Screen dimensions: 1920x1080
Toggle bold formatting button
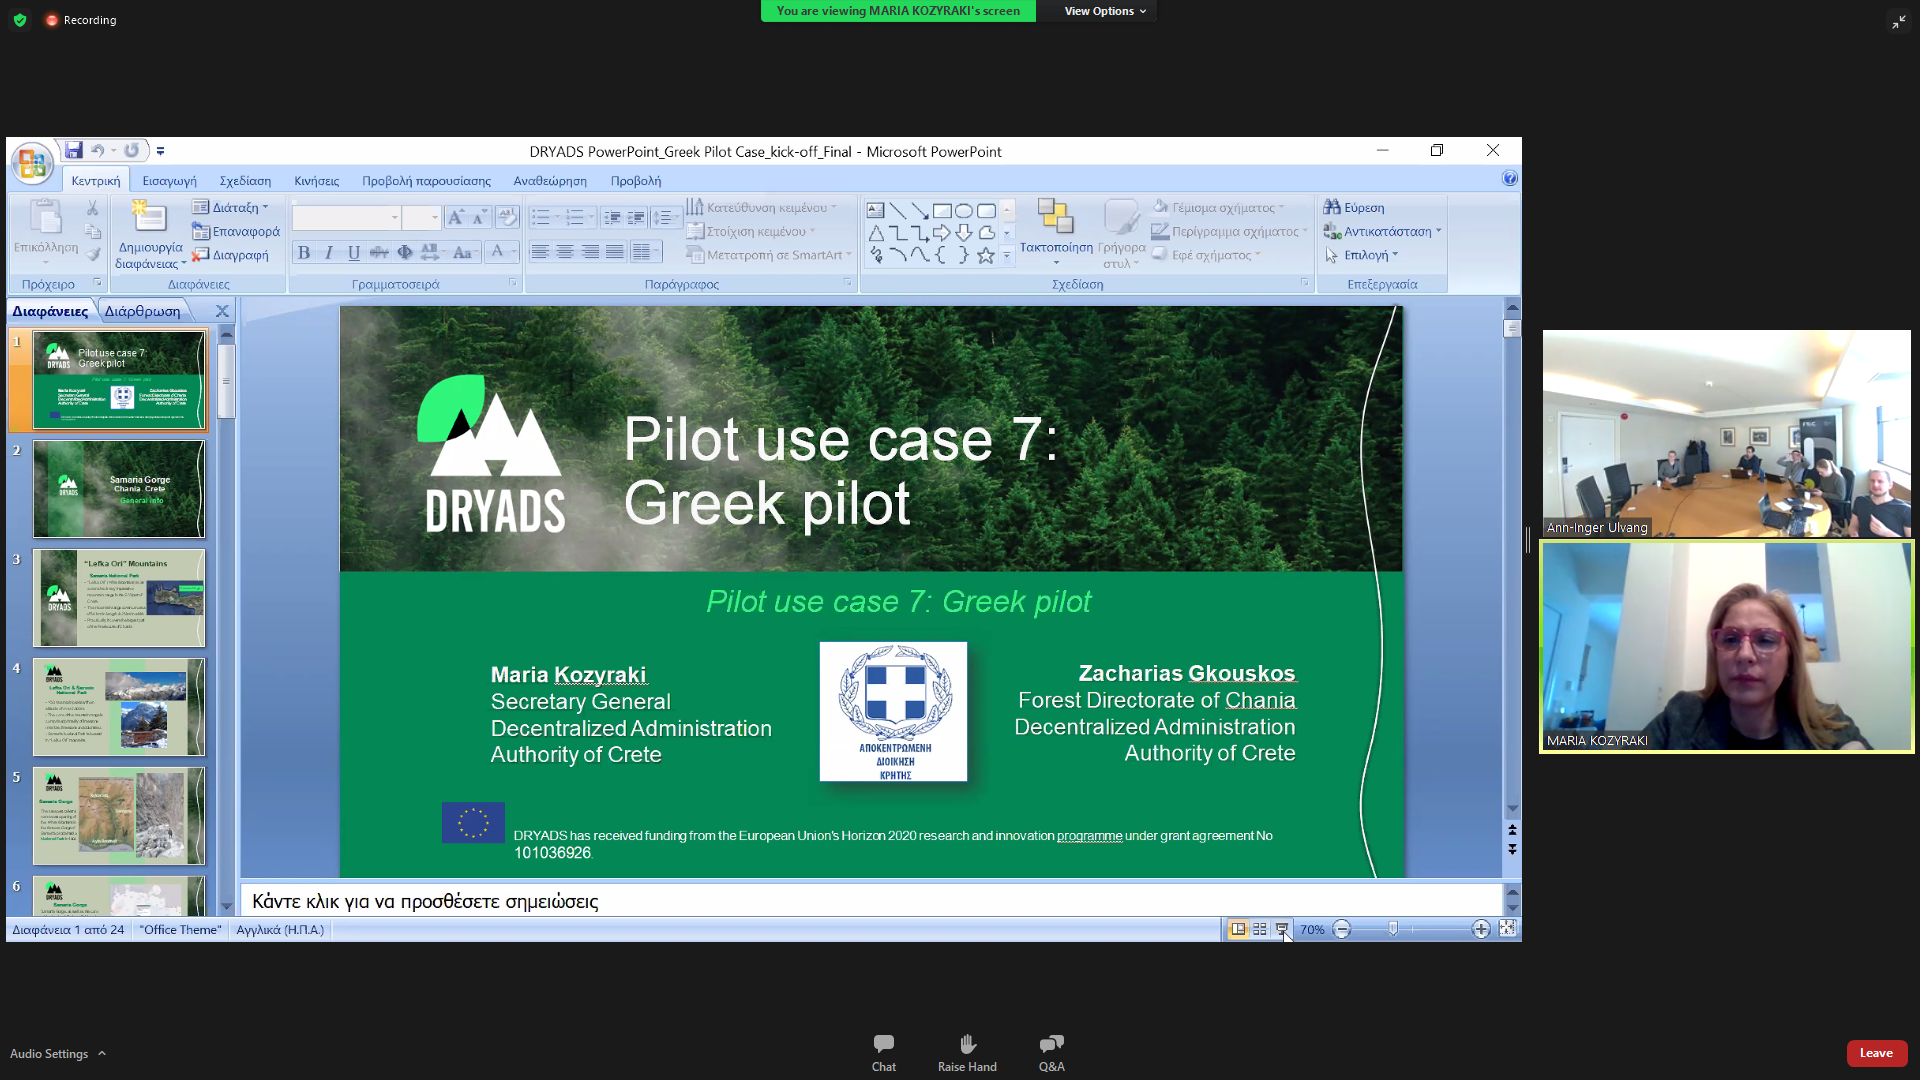[304, 253]
